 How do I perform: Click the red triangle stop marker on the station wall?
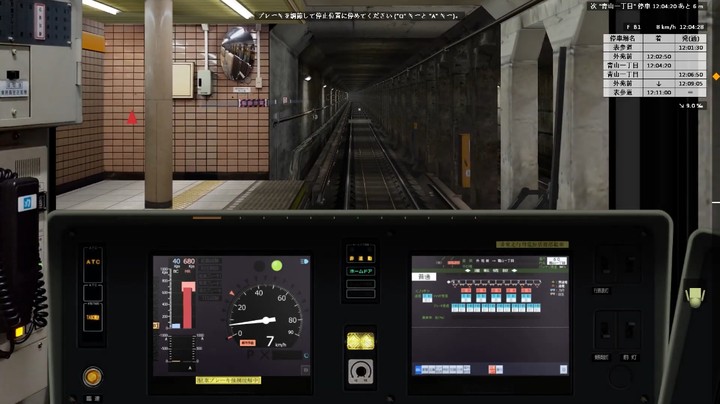point(132,118)
